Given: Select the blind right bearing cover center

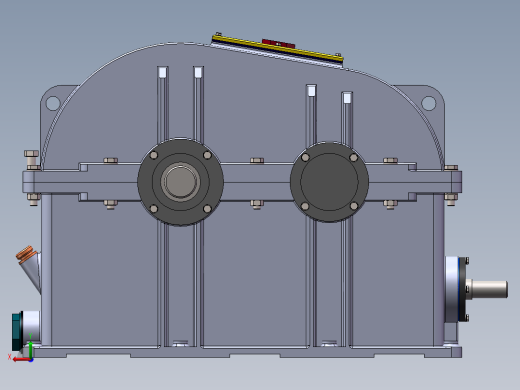Looking at the screenshot, I should 329,182.
